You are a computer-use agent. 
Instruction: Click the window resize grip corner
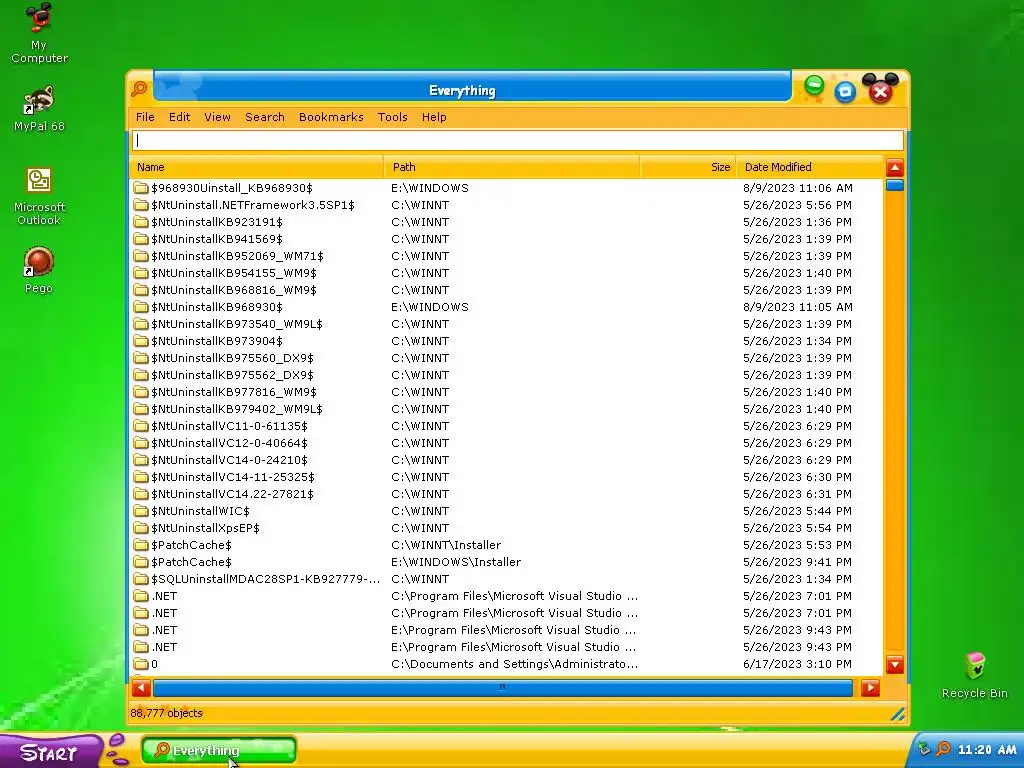[898, 714]
